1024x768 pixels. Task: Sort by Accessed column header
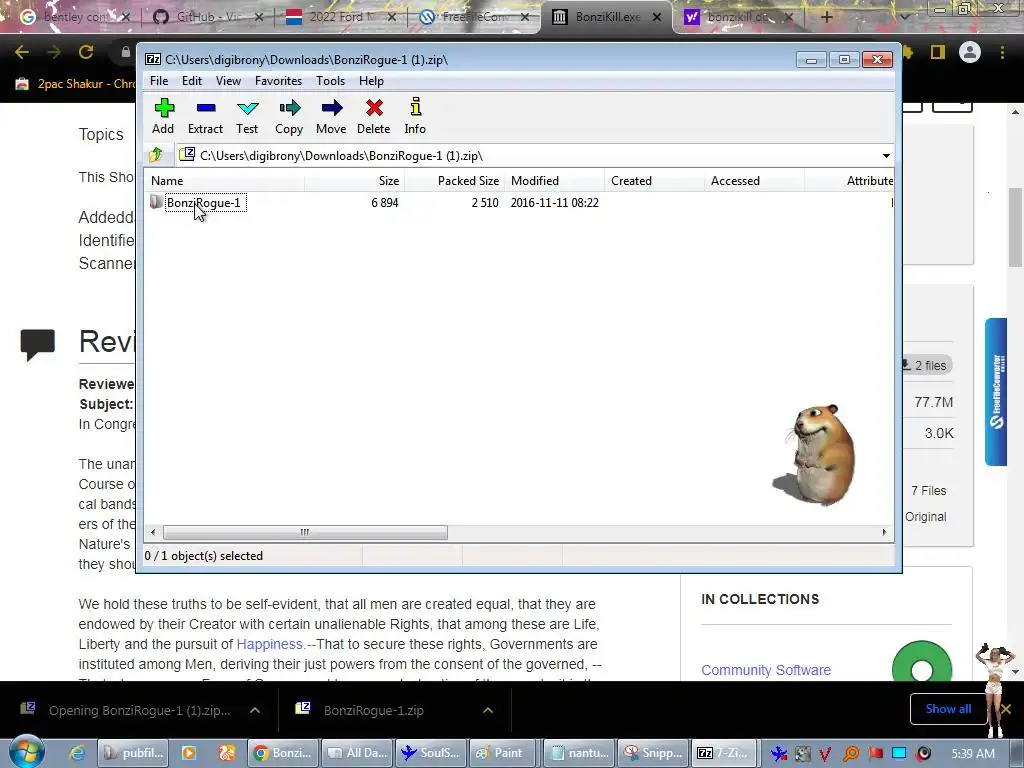[754, 181]
